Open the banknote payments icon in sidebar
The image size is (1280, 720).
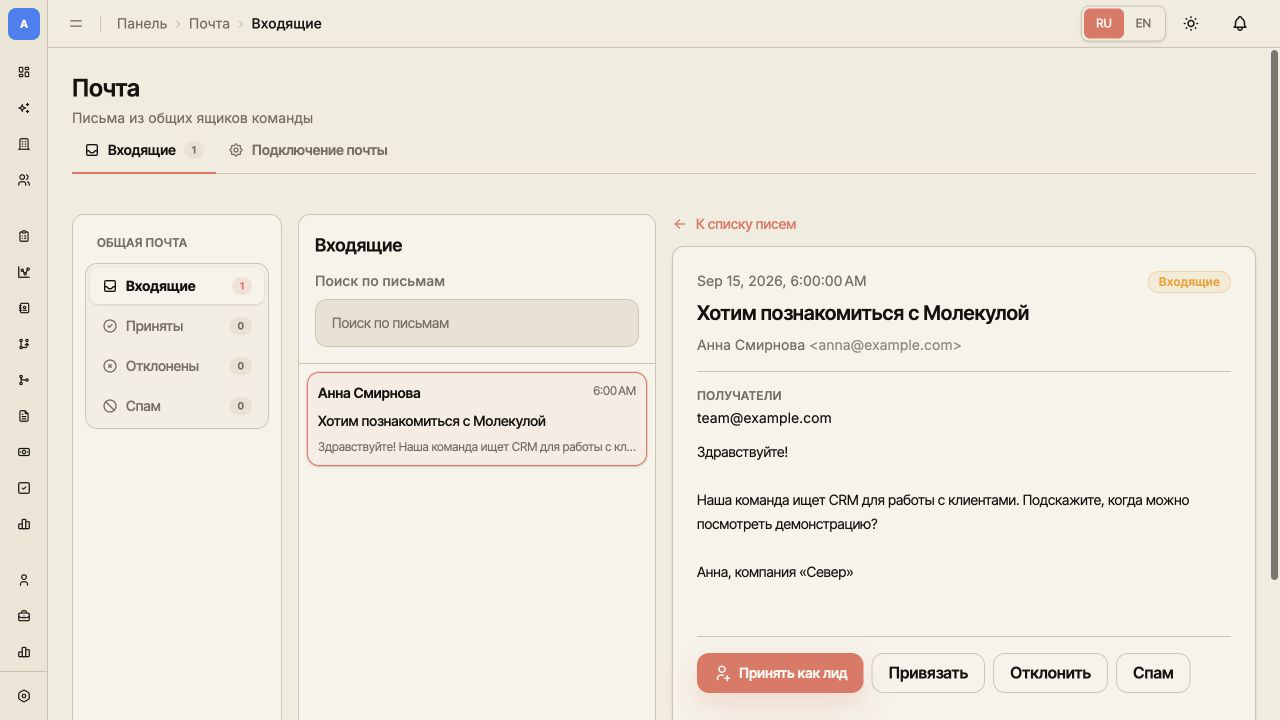click(24, 452)
